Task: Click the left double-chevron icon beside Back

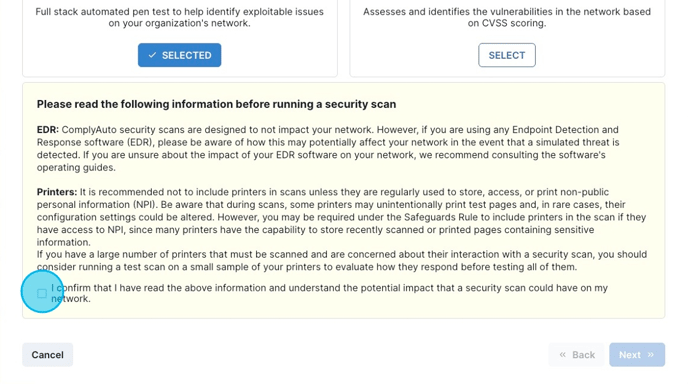Action: (x=563, y=355)
